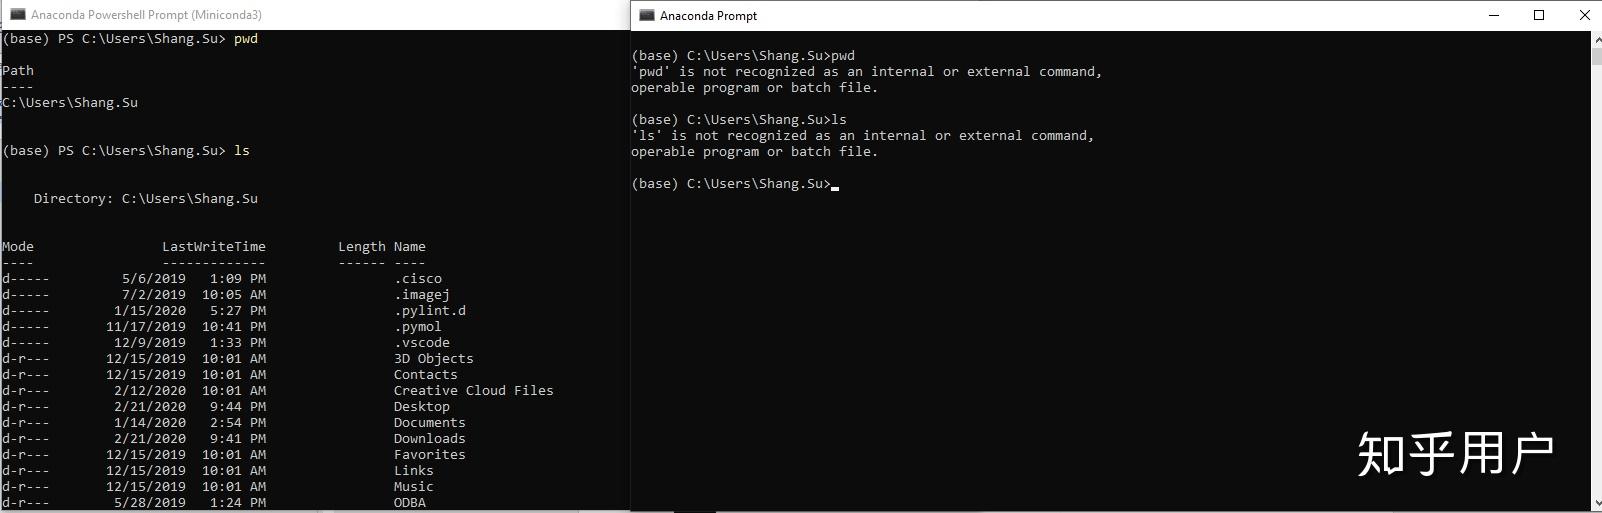1602x513 pixels.
Task: Click the Creative Cloud Files directory entry
Action: point(473,390)
